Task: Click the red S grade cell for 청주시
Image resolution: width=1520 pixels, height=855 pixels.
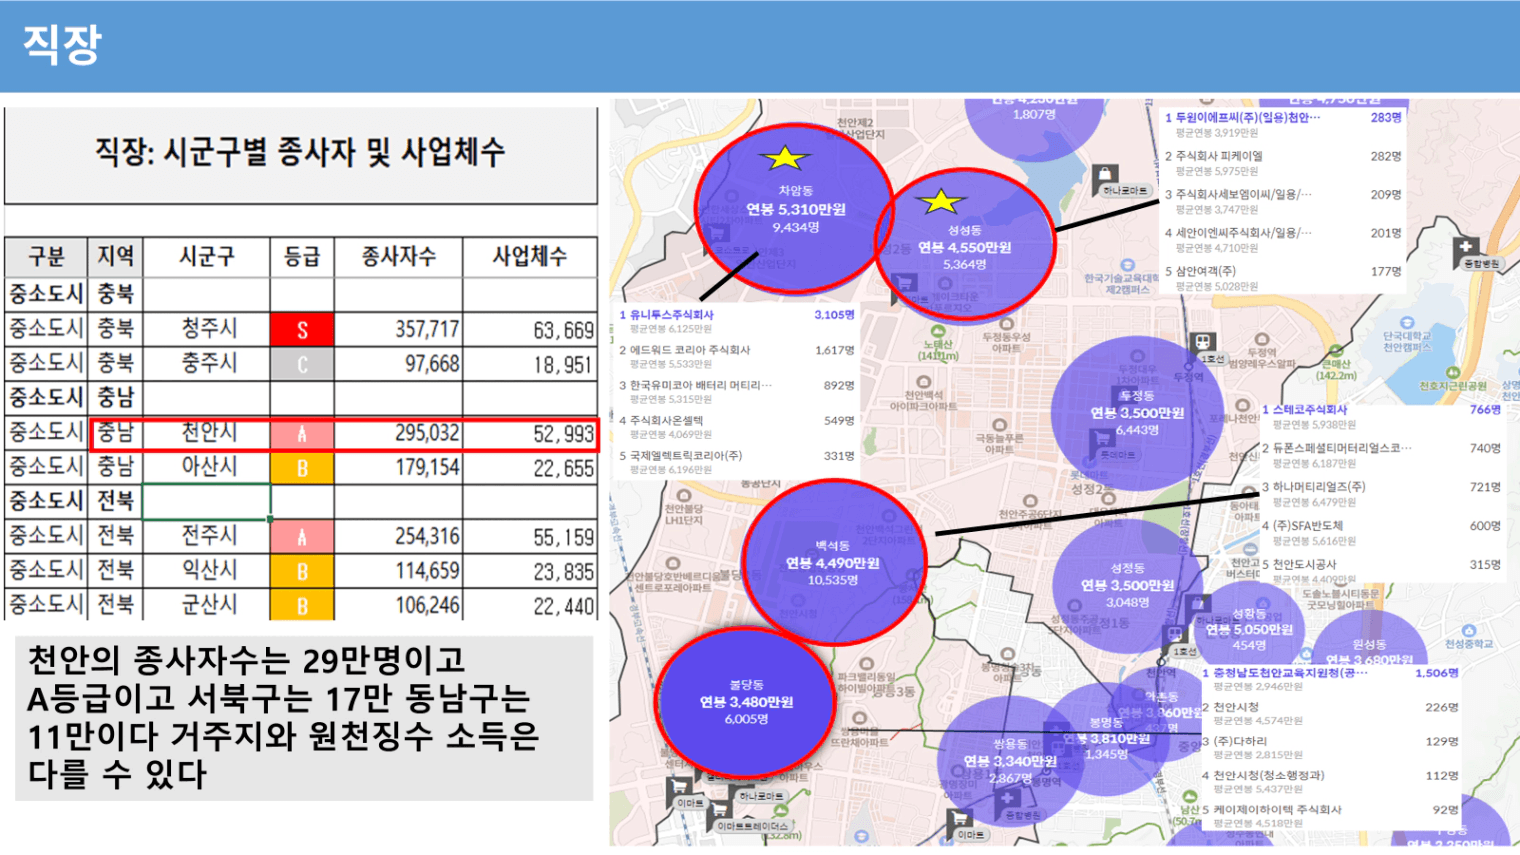Action: pyautogui.click(x=302, y=329)
